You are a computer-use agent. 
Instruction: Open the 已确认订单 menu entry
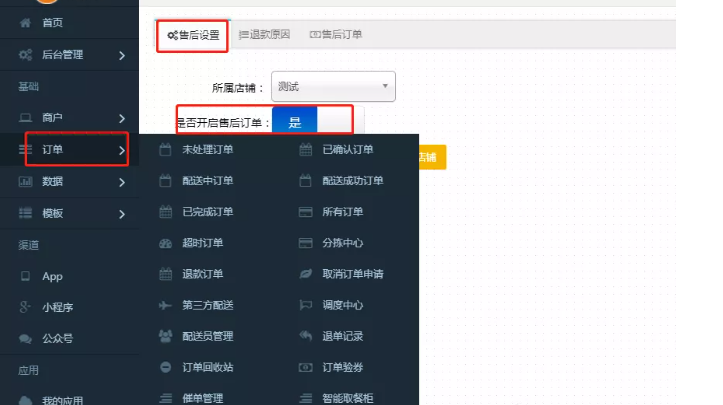pos(348,149)
